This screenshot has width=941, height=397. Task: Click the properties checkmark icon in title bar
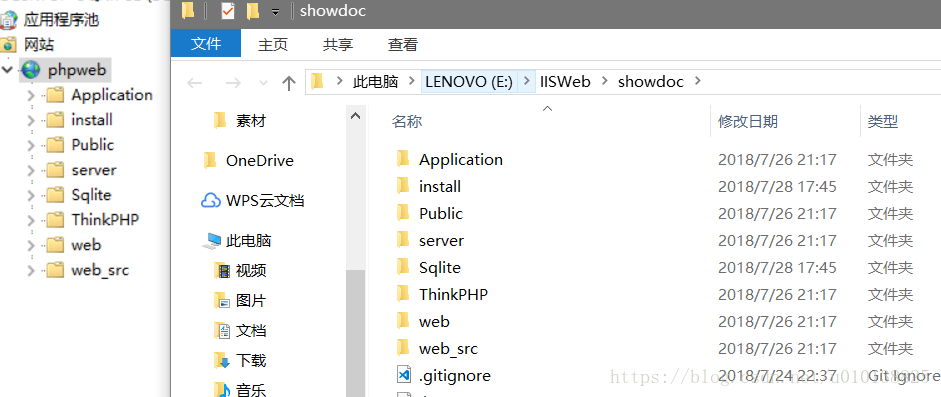[x=227, y=11]
